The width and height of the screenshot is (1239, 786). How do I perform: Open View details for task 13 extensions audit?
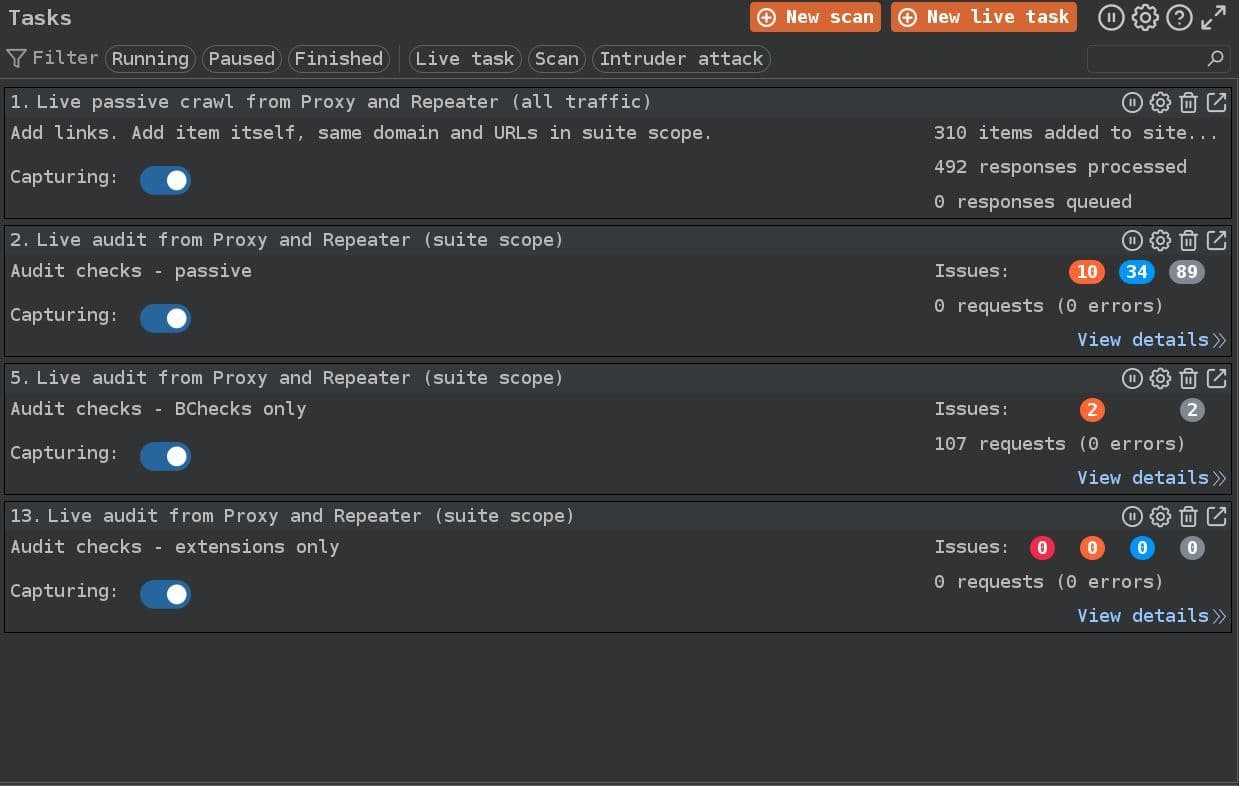[1151, 616]
